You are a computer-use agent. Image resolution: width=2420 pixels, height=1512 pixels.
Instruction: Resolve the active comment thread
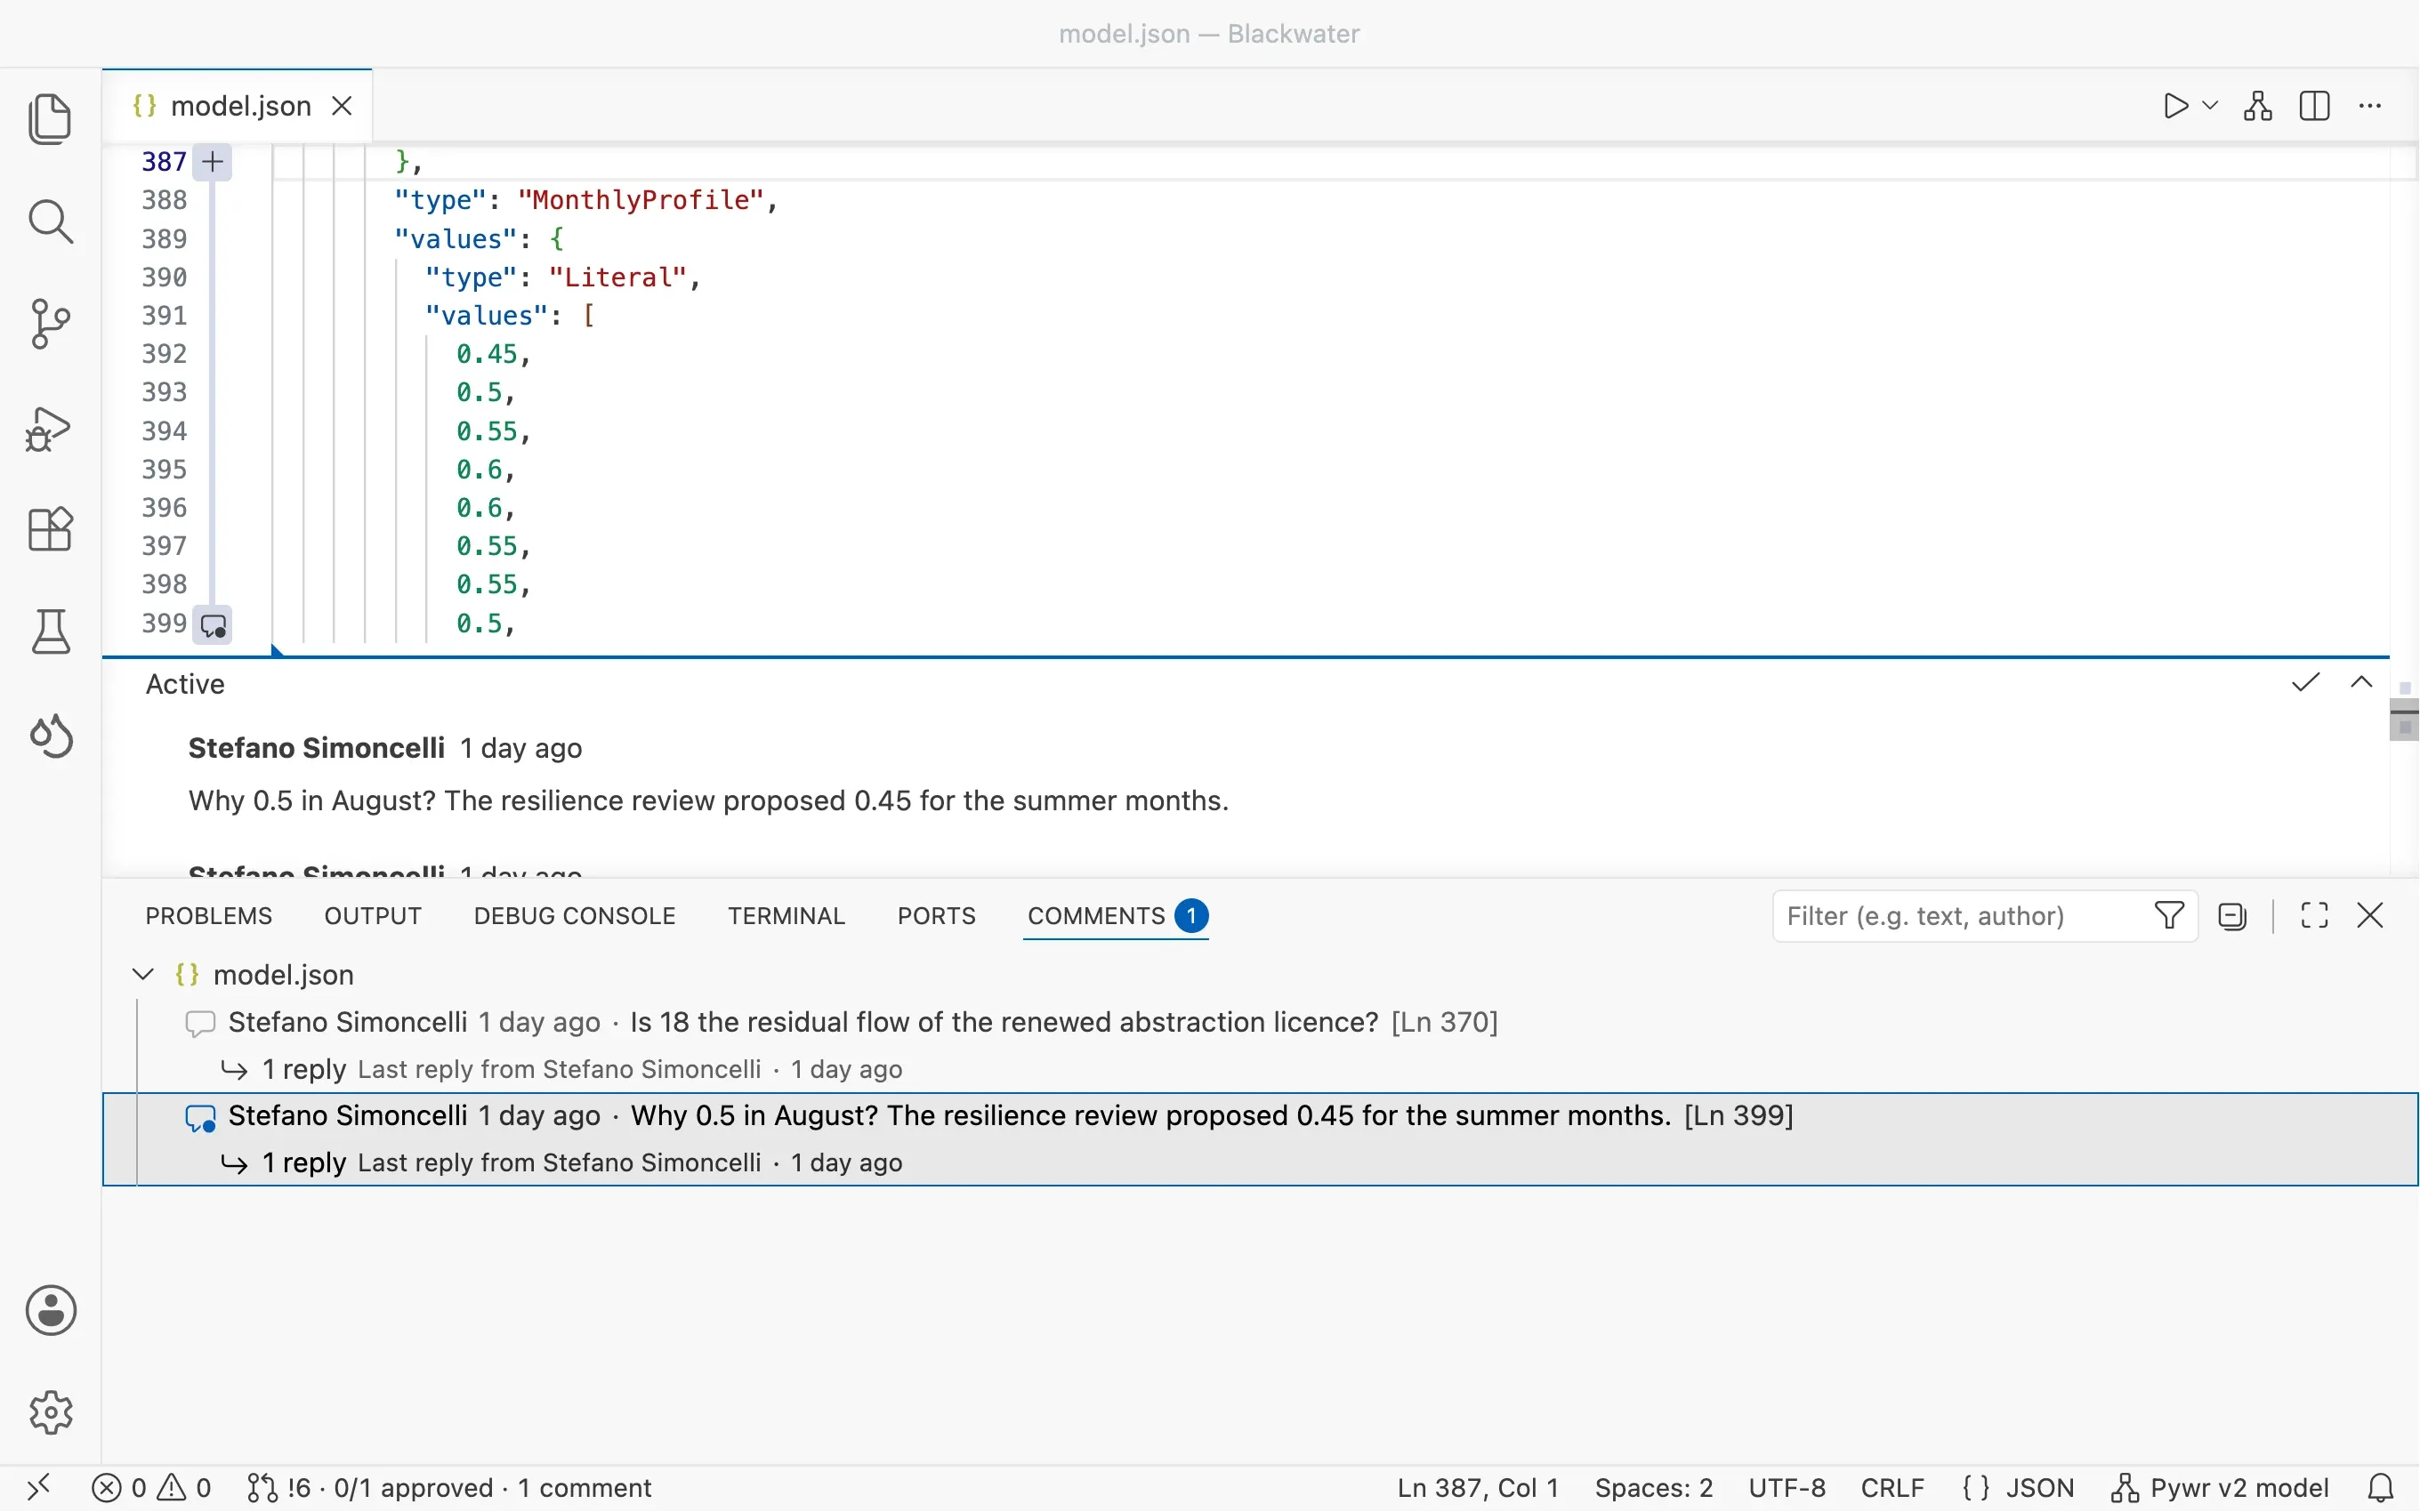point(2305,683)
